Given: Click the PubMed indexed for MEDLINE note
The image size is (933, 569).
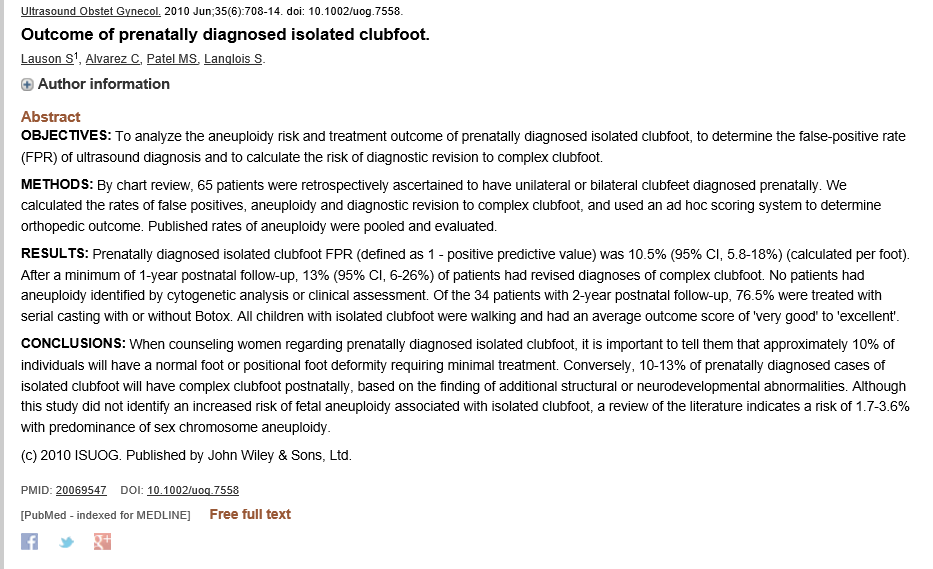Looking at the screenshot, I should (105, 515).
